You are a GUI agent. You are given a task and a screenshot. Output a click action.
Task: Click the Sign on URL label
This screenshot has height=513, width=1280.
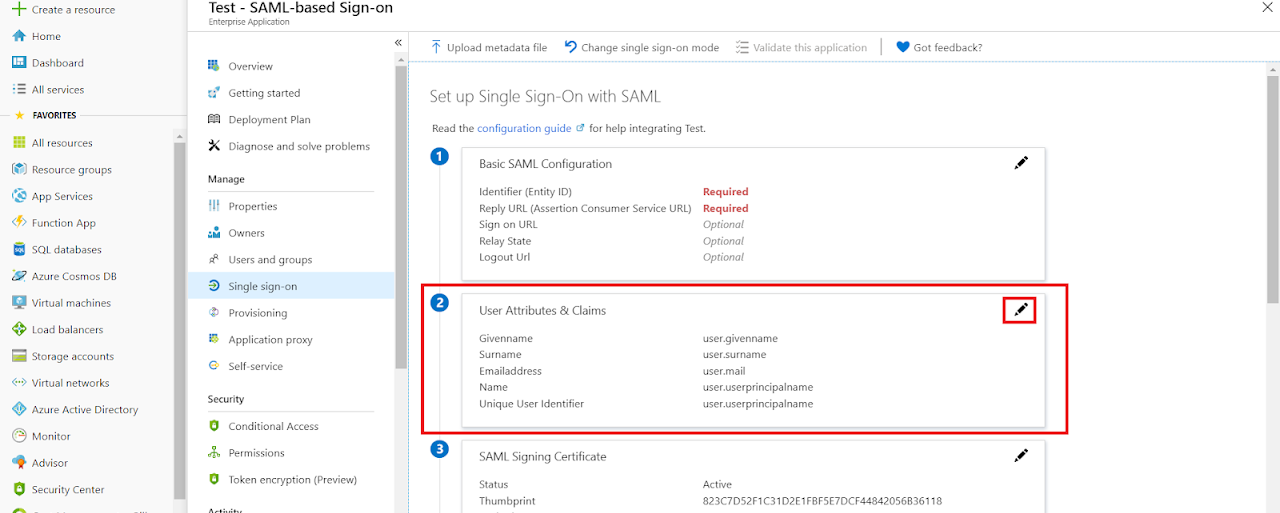(508, 224)
